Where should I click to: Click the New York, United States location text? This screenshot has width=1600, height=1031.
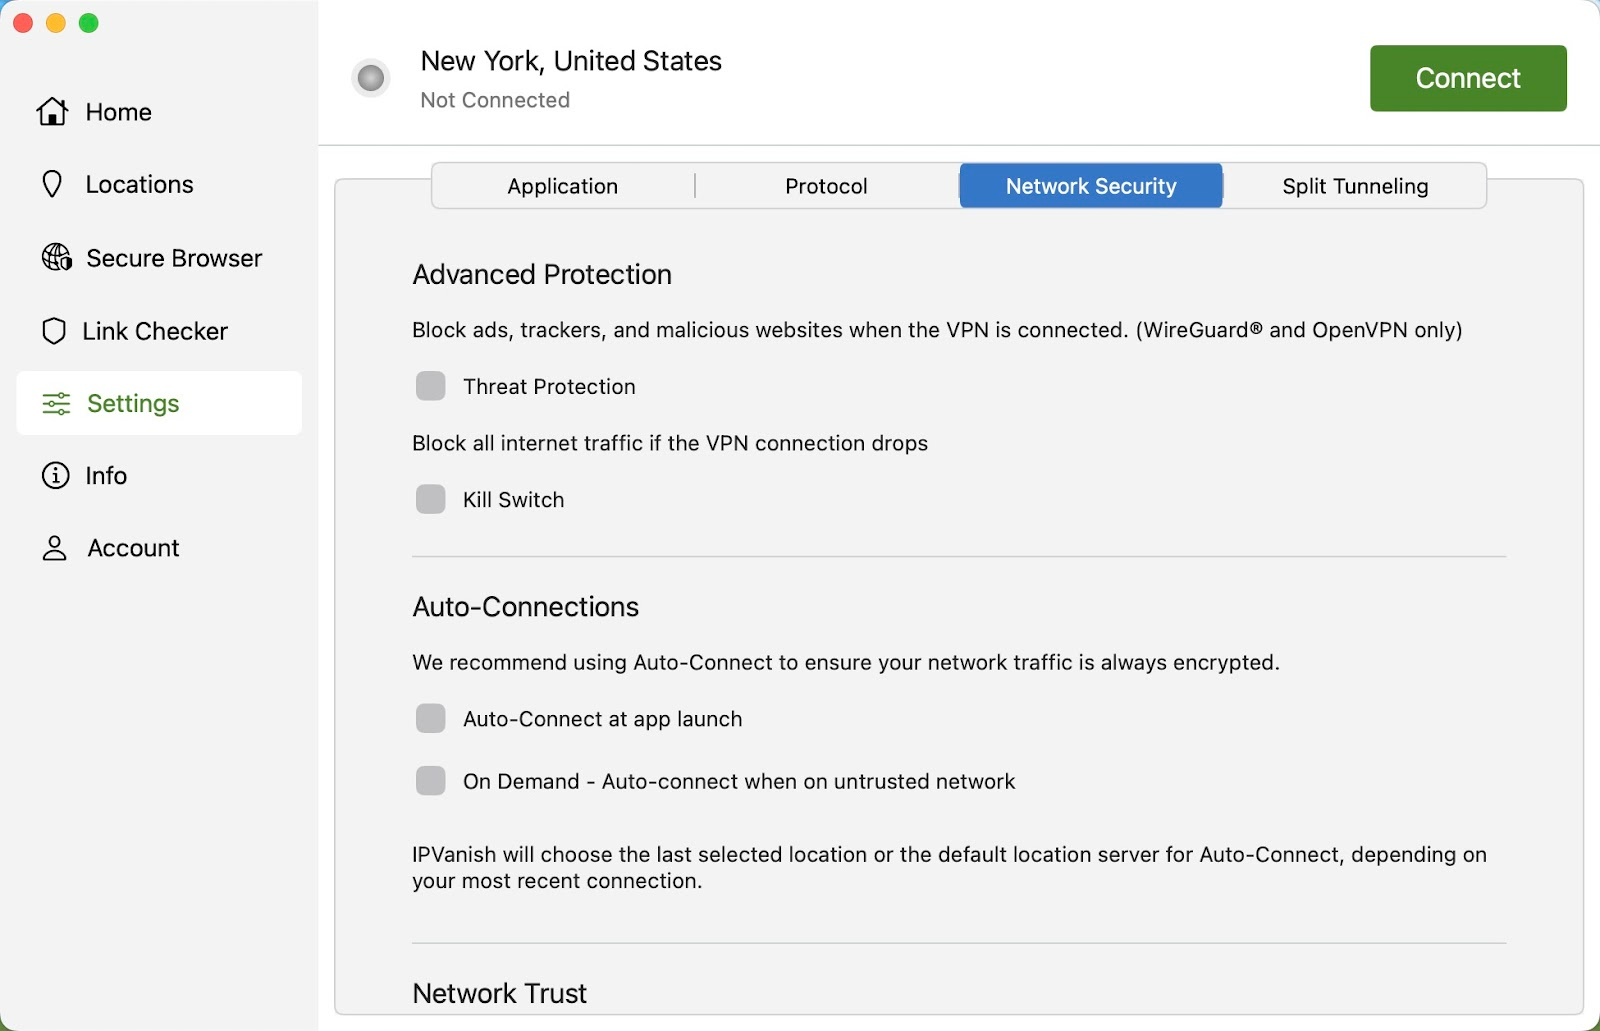[x=571, y=61]
